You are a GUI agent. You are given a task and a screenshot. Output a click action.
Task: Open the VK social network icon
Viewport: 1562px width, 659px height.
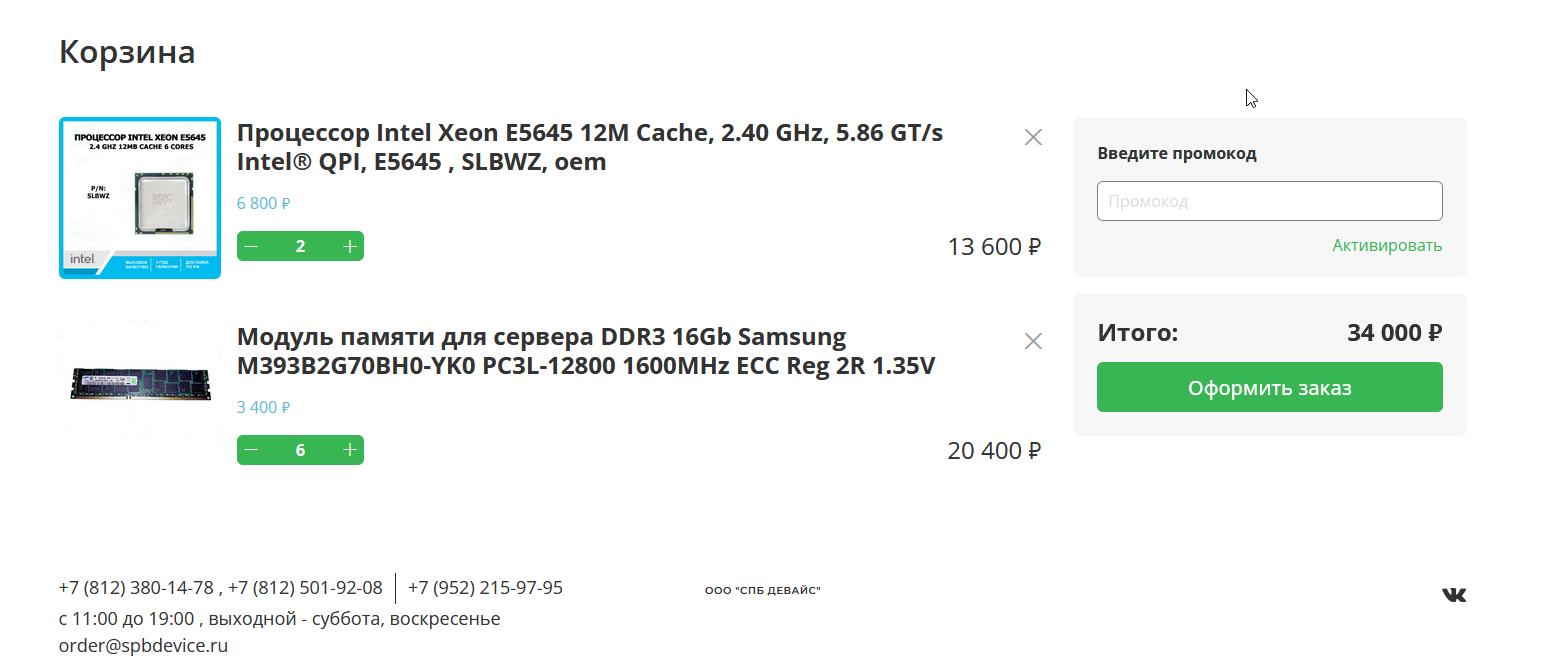point(1454,595)
